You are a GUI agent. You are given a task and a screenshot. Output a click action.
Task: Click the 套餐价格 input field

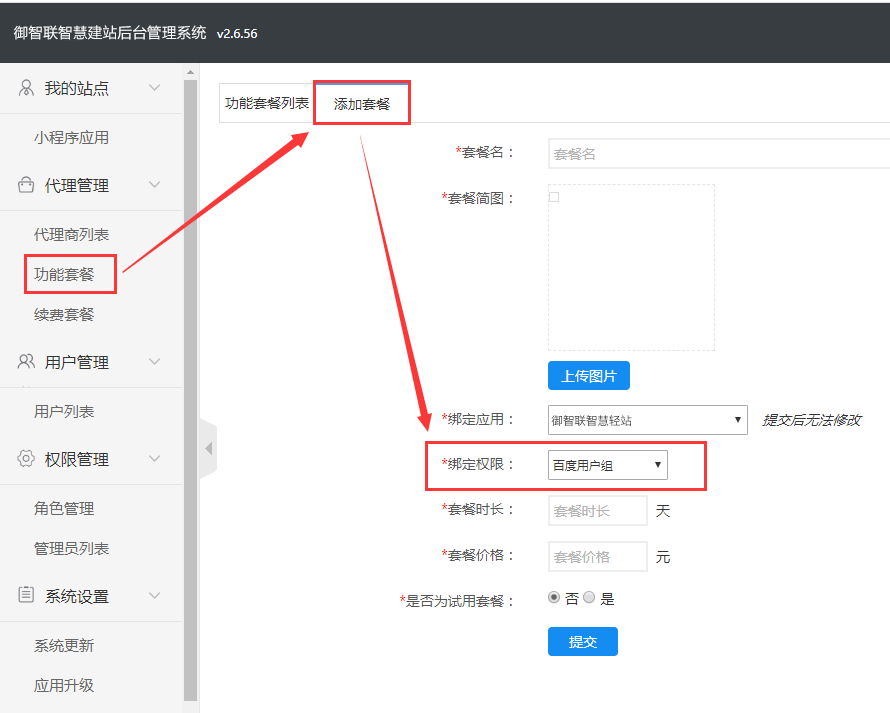pos(597,557)
